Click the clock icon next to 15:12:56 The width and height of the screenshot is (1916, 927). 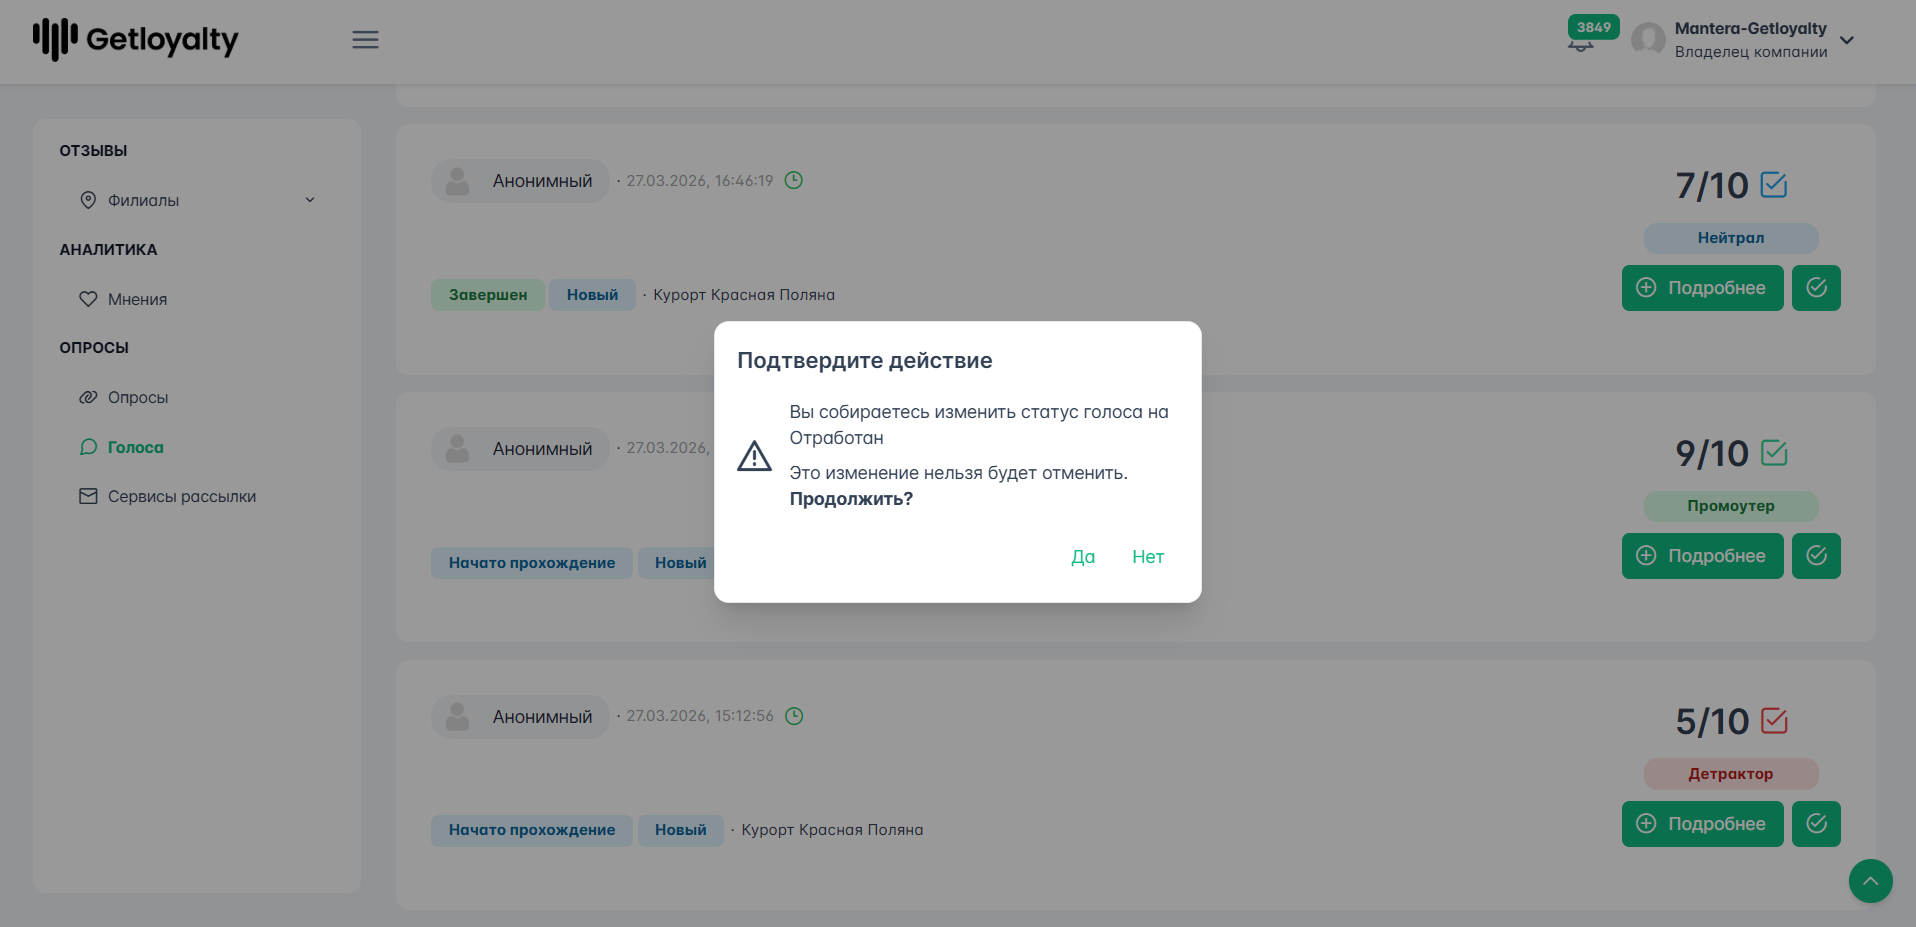[x=794, y=716]
